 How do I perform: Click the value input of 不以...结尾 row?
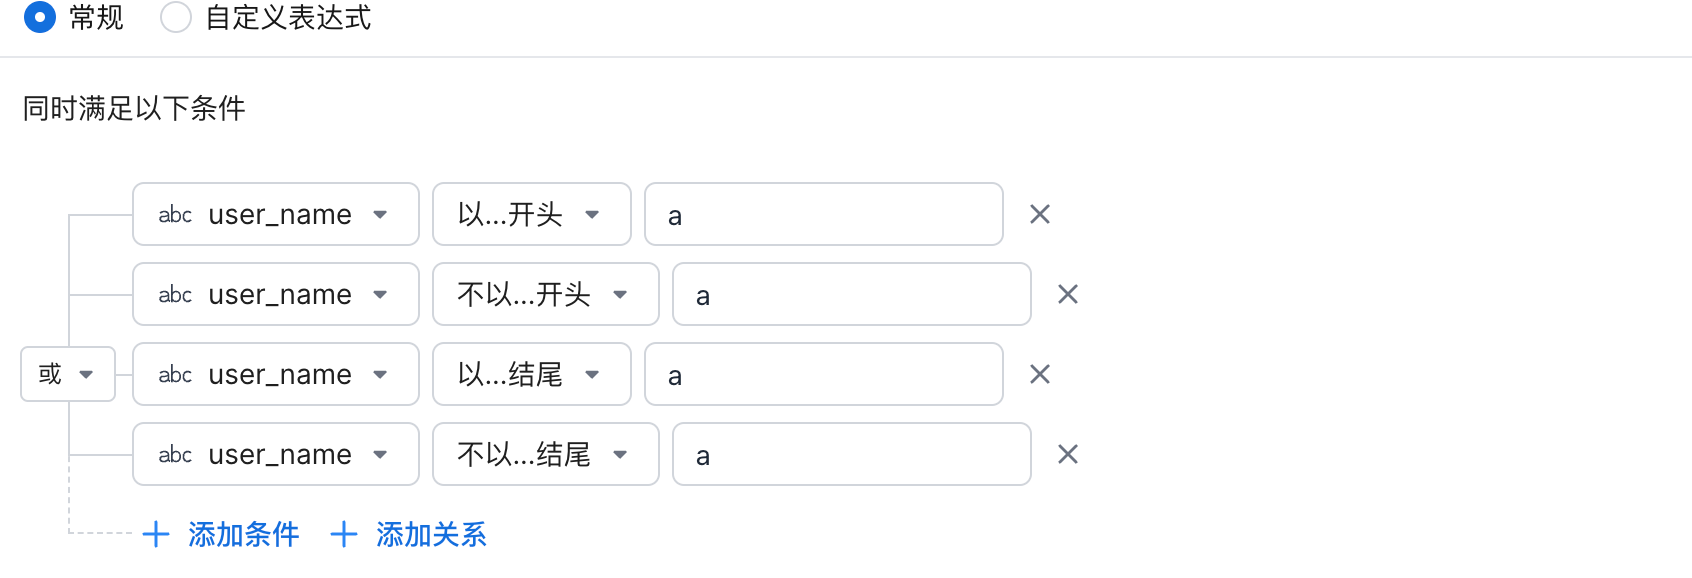click(851, 454)
